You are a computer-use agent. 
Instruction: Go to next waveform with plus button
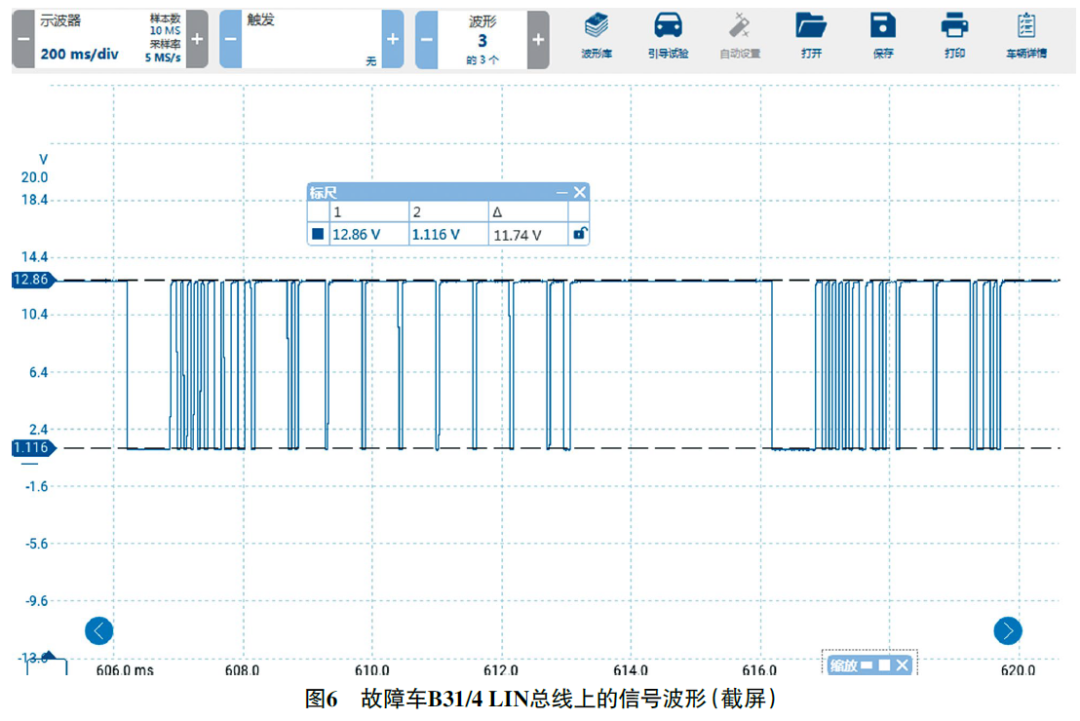[x=538, y=40]
